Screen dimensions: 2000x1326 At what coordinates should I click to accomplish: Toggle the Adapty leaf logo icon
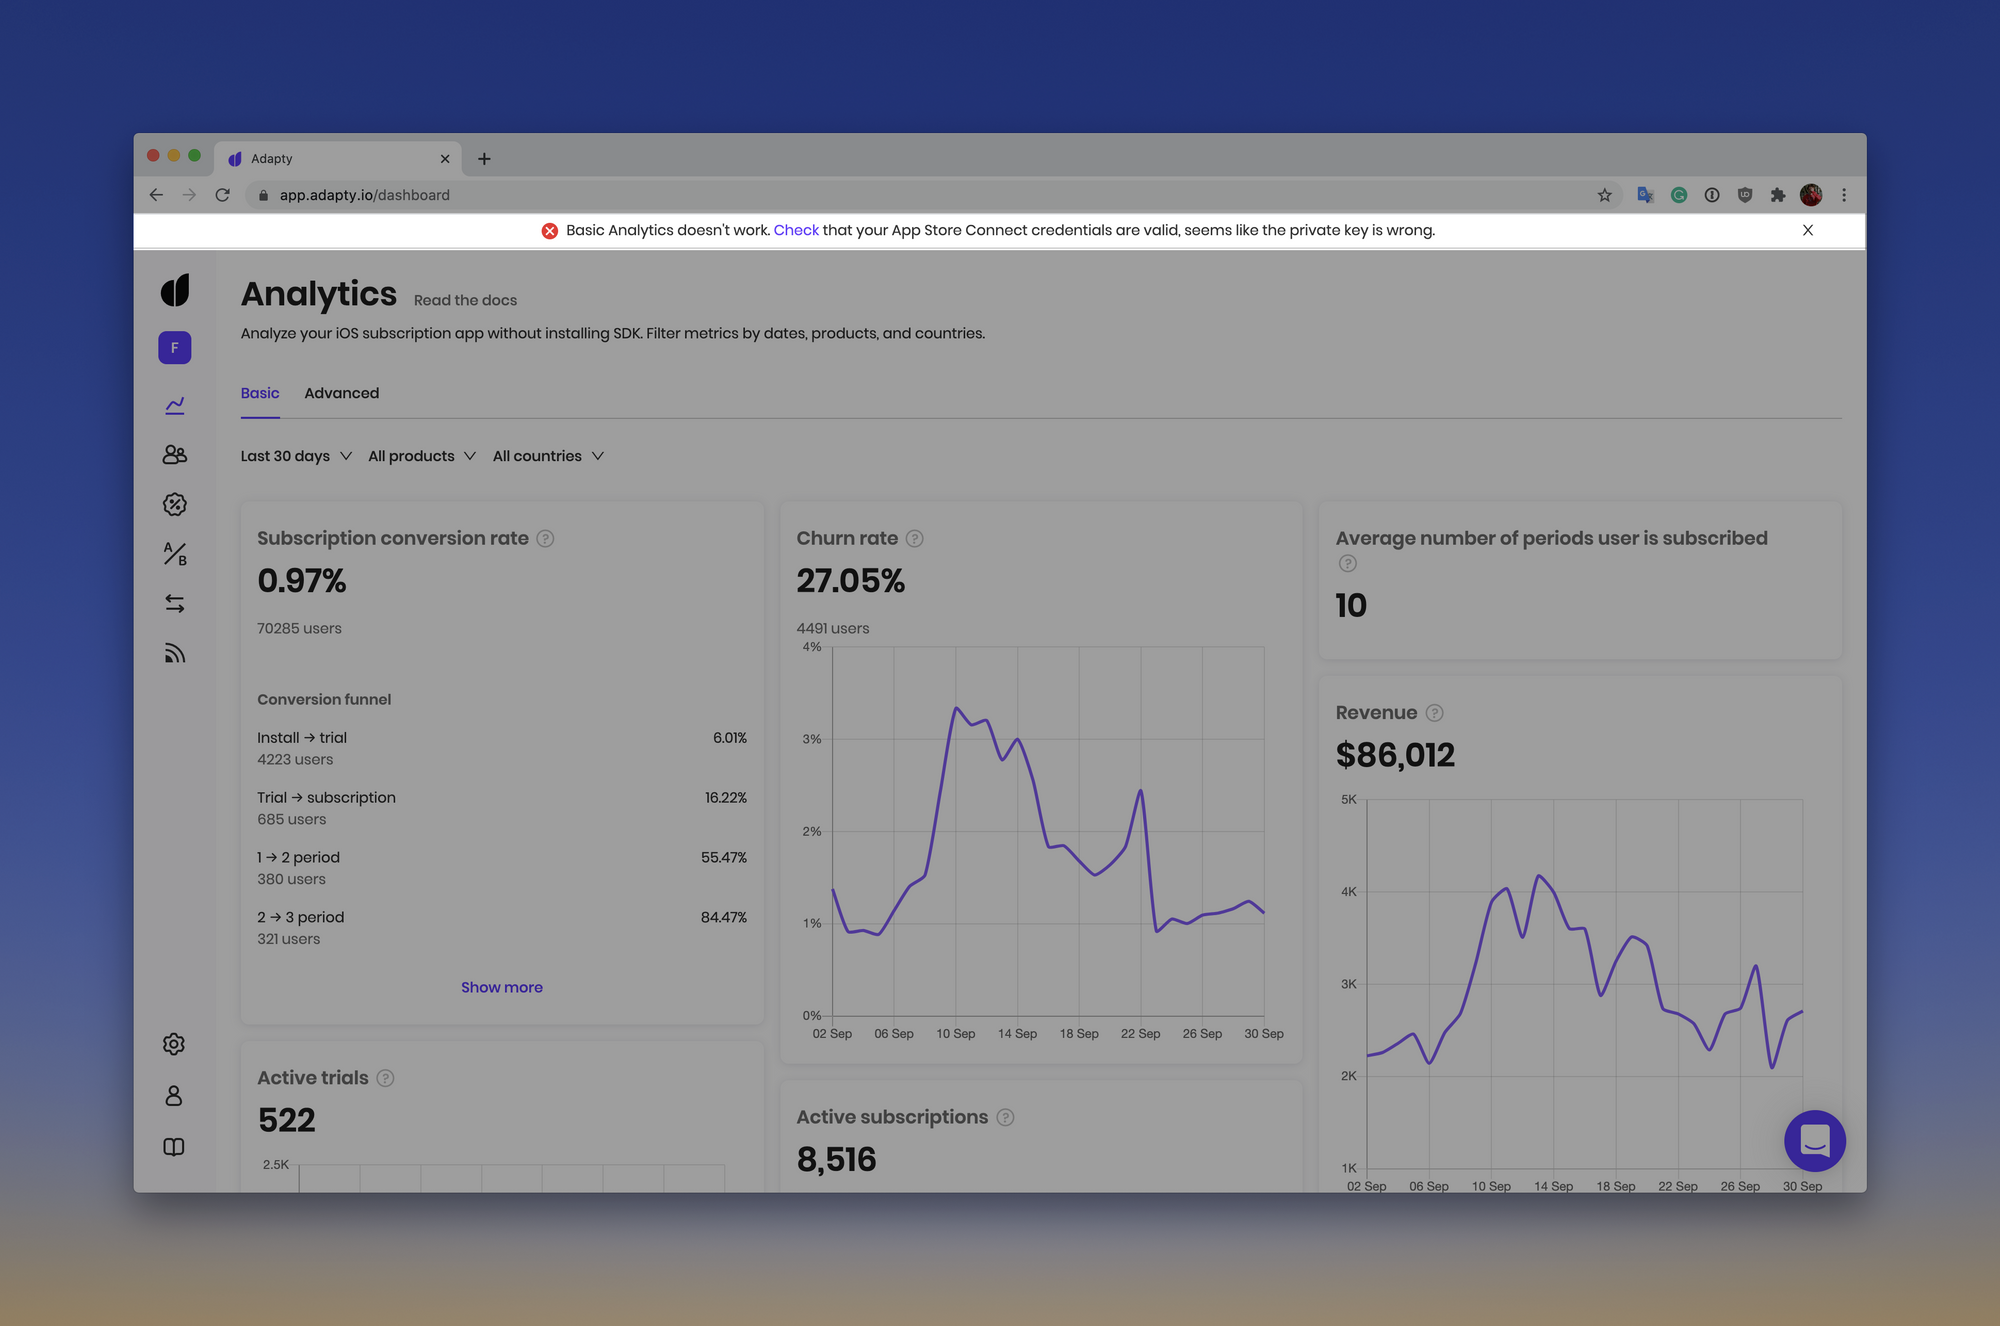click(175, 292)
